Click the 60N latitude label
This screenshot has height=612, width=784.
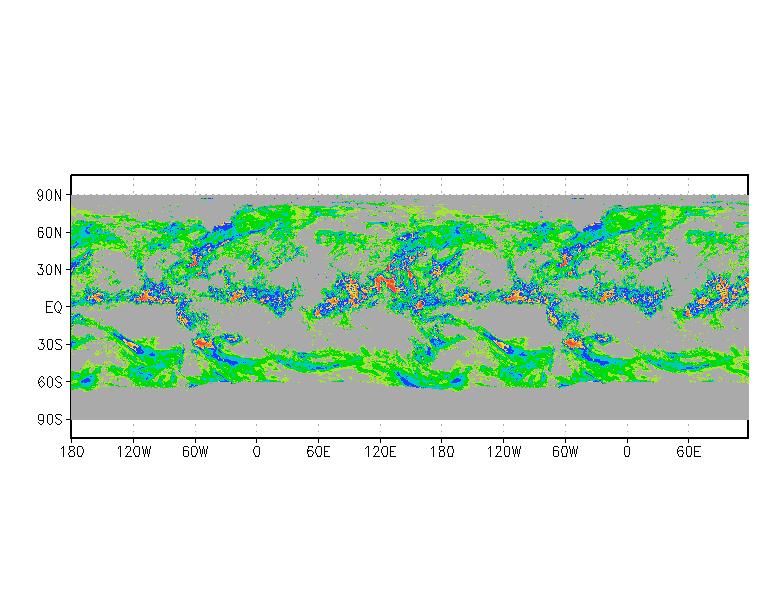tap(50, 232)
